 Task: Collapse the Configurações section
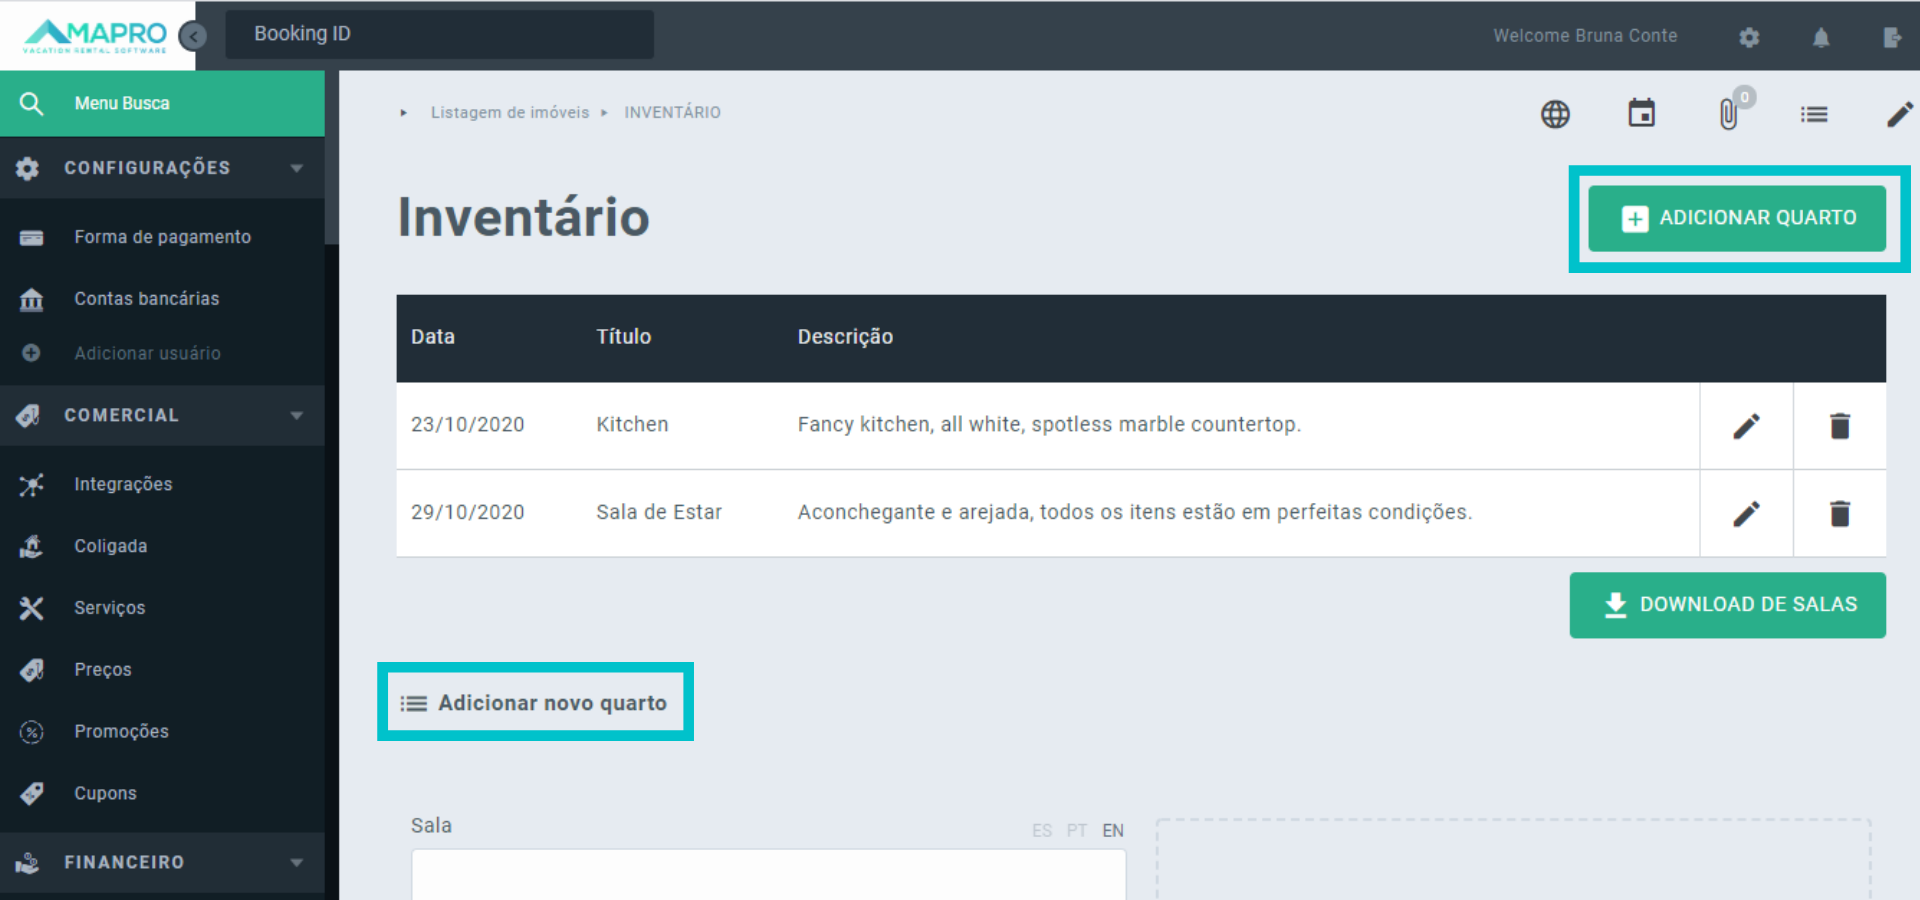click(296, 168)
